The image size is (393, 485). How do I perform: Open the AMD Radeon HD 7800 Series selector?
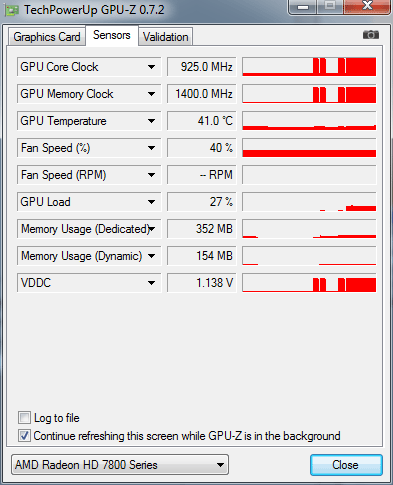pyautogui.click(x=120, y=465)
